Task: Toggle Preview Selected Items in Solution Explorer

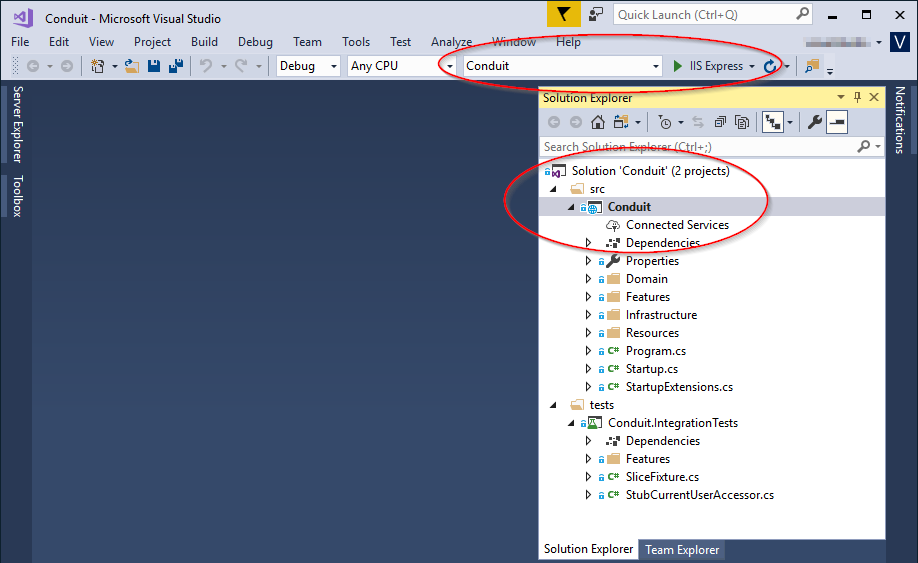Action: pos(837,122)
